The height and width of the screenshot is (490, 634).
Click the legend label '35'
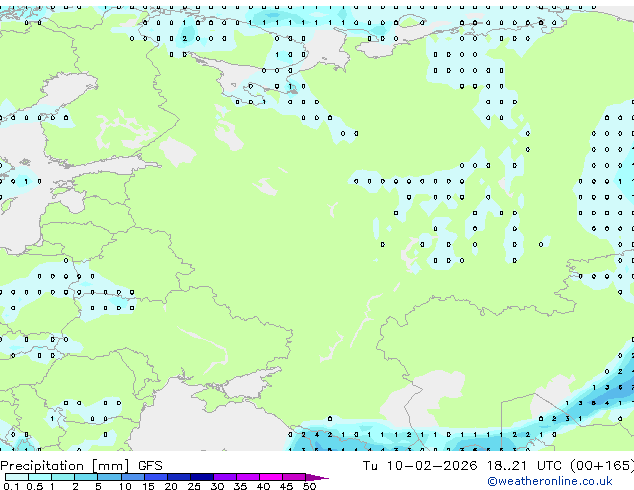coord(240,486)
